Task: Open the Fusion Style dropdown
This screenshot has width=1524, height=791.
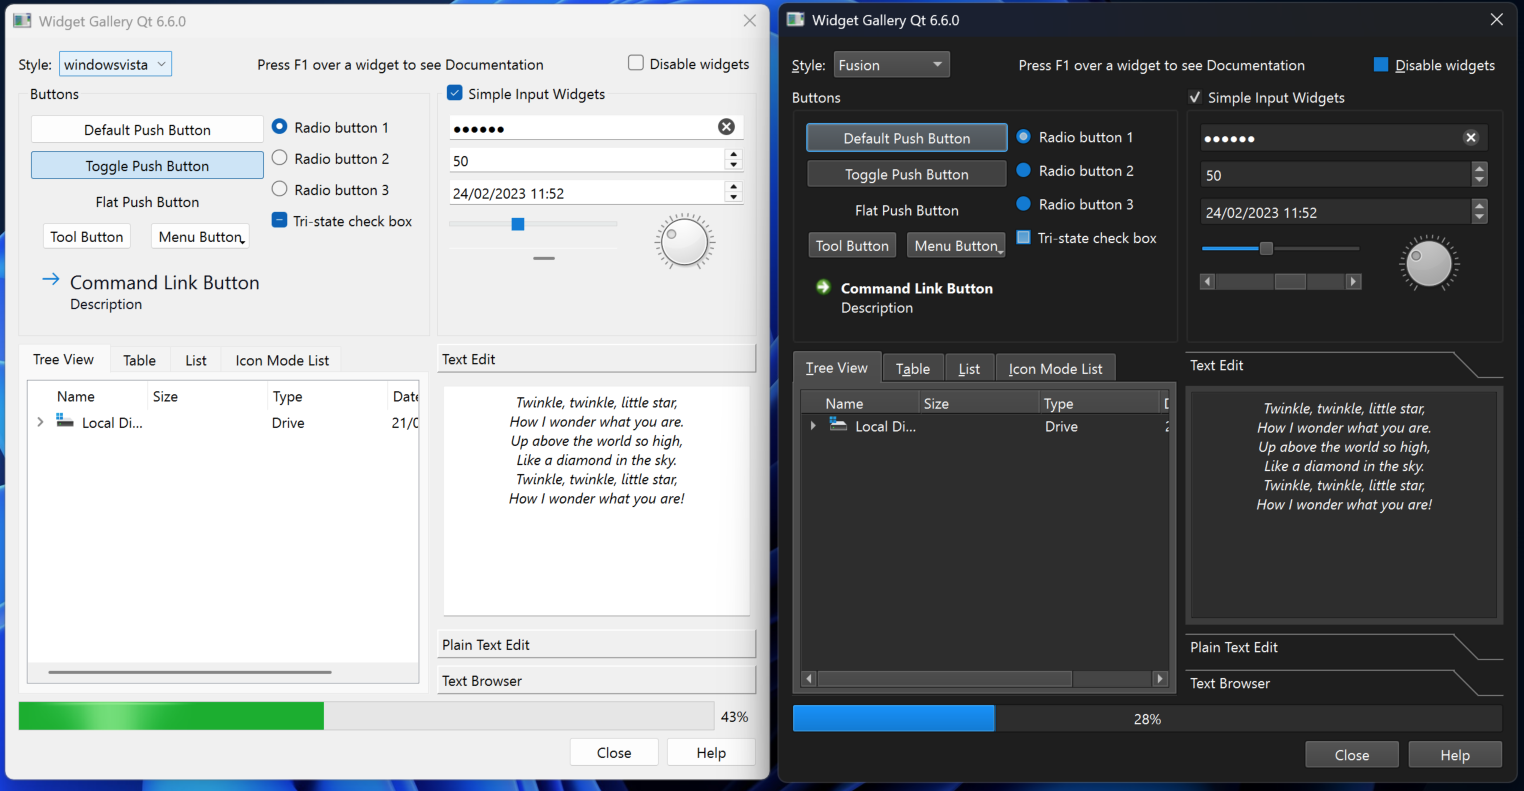Action: (x=891, y=64)
